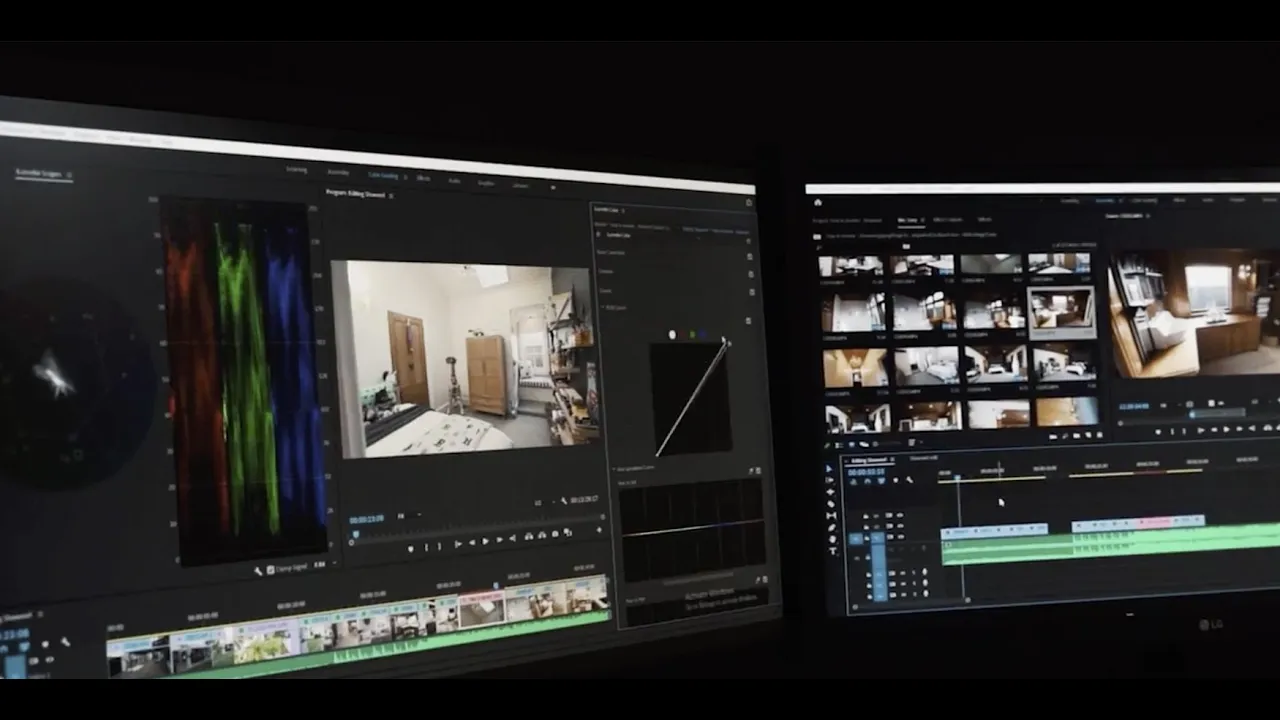Toggle the Creative section checkbox

pyautogui.click(x=751, y=274)
